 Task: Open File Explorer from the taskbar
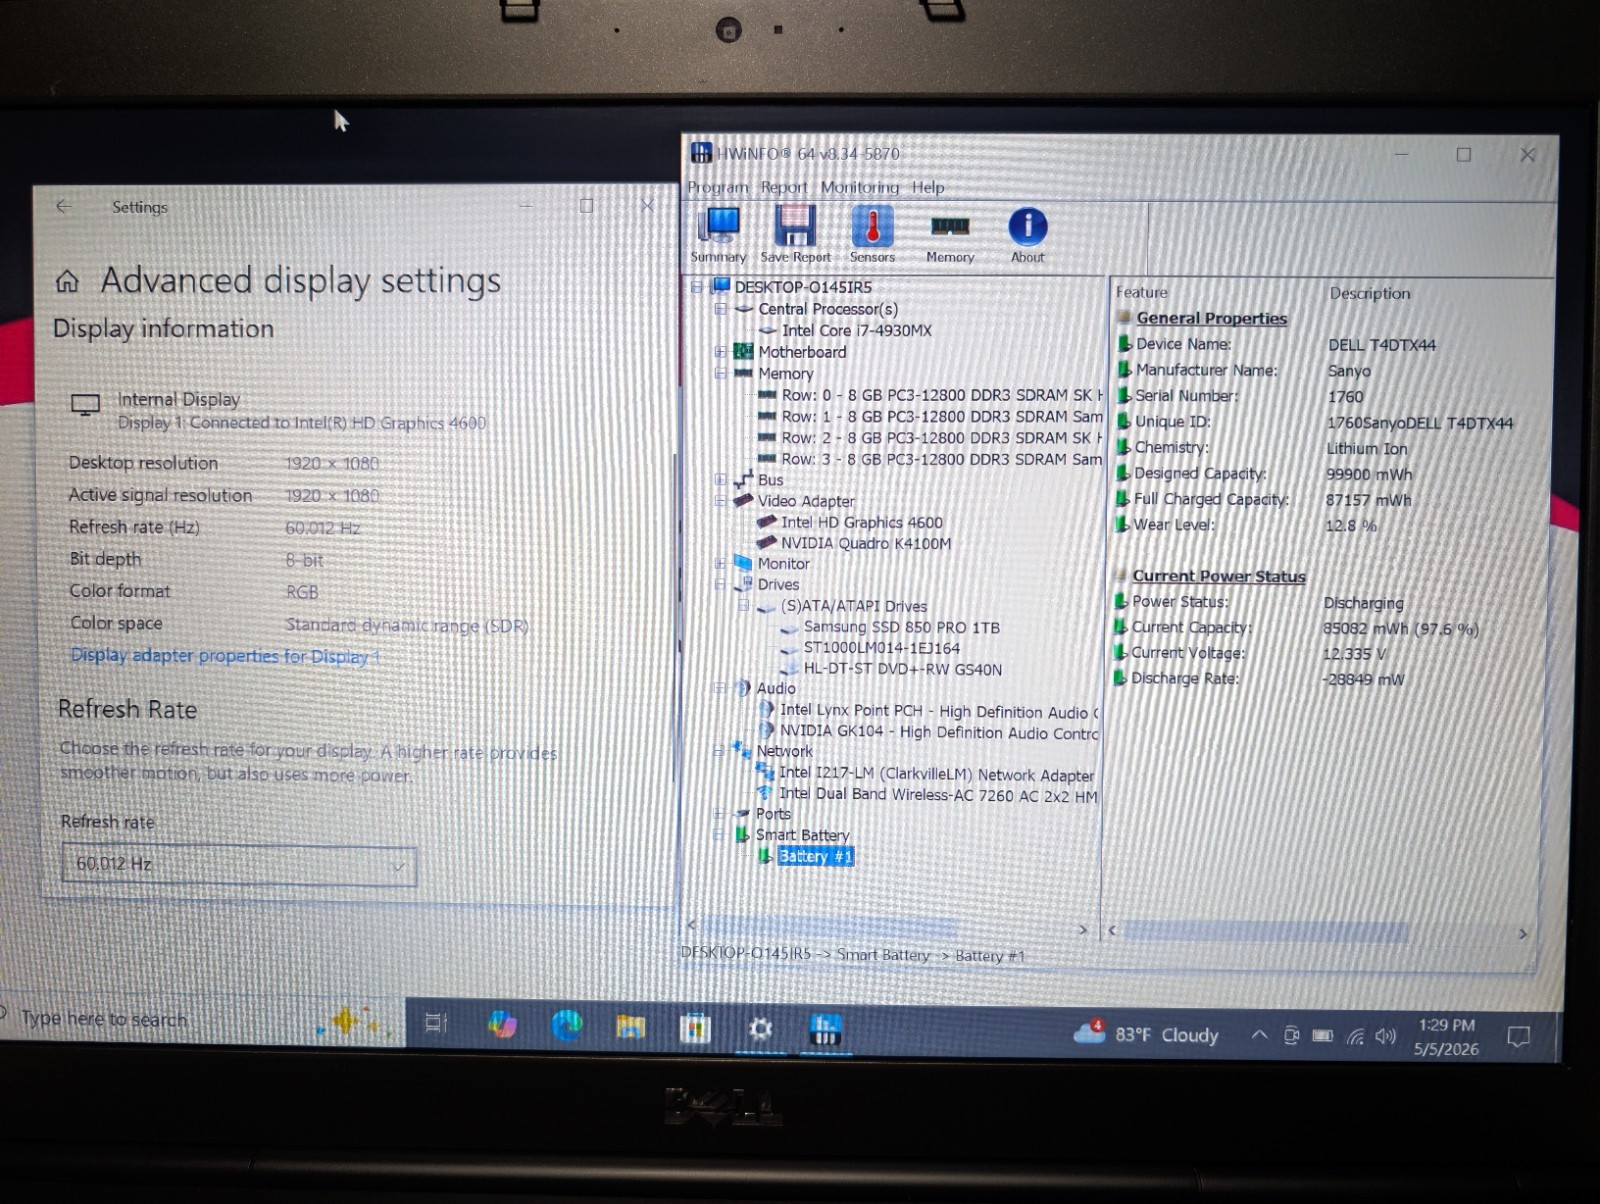(x=631, y=1026)
